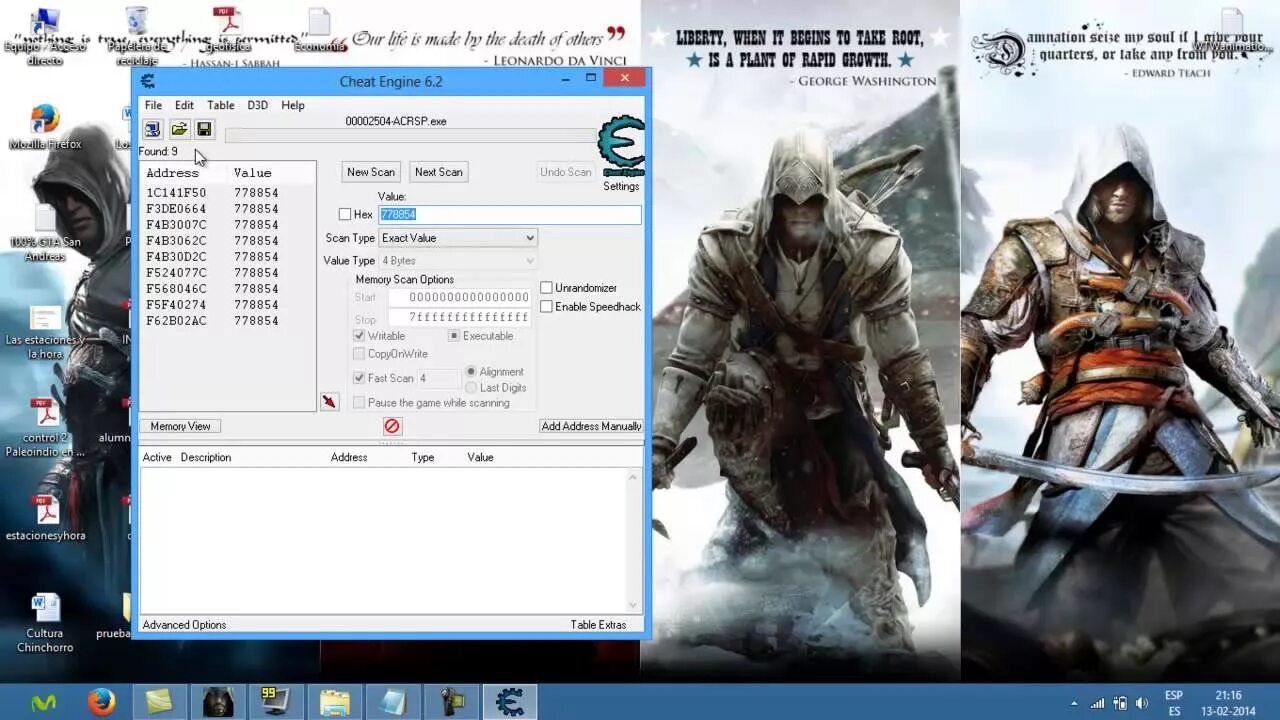Open the D3D menu
The image size is (1280, 720).
pos(257,105)
